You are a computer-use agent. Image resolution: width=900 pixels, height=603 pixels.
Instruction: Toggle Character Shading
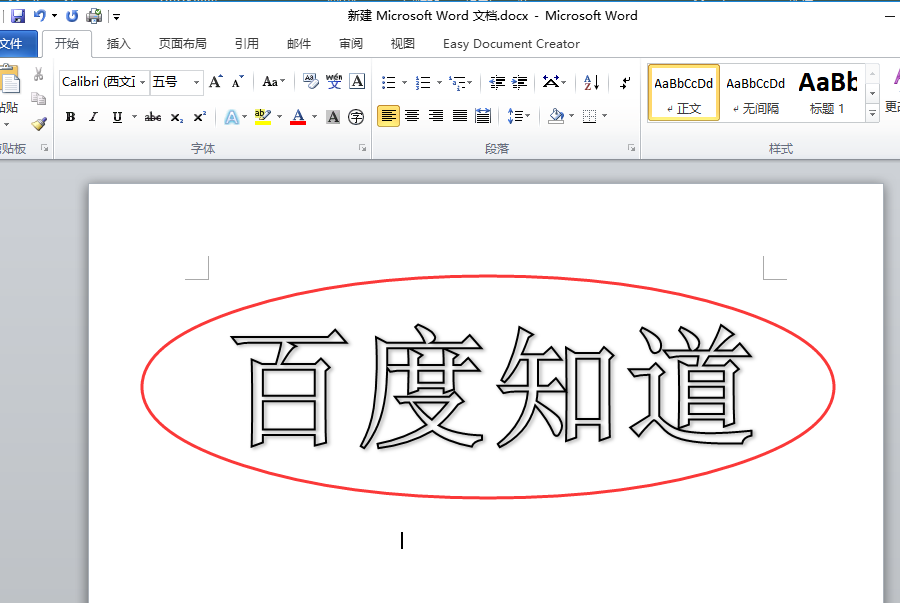(333, 117)
